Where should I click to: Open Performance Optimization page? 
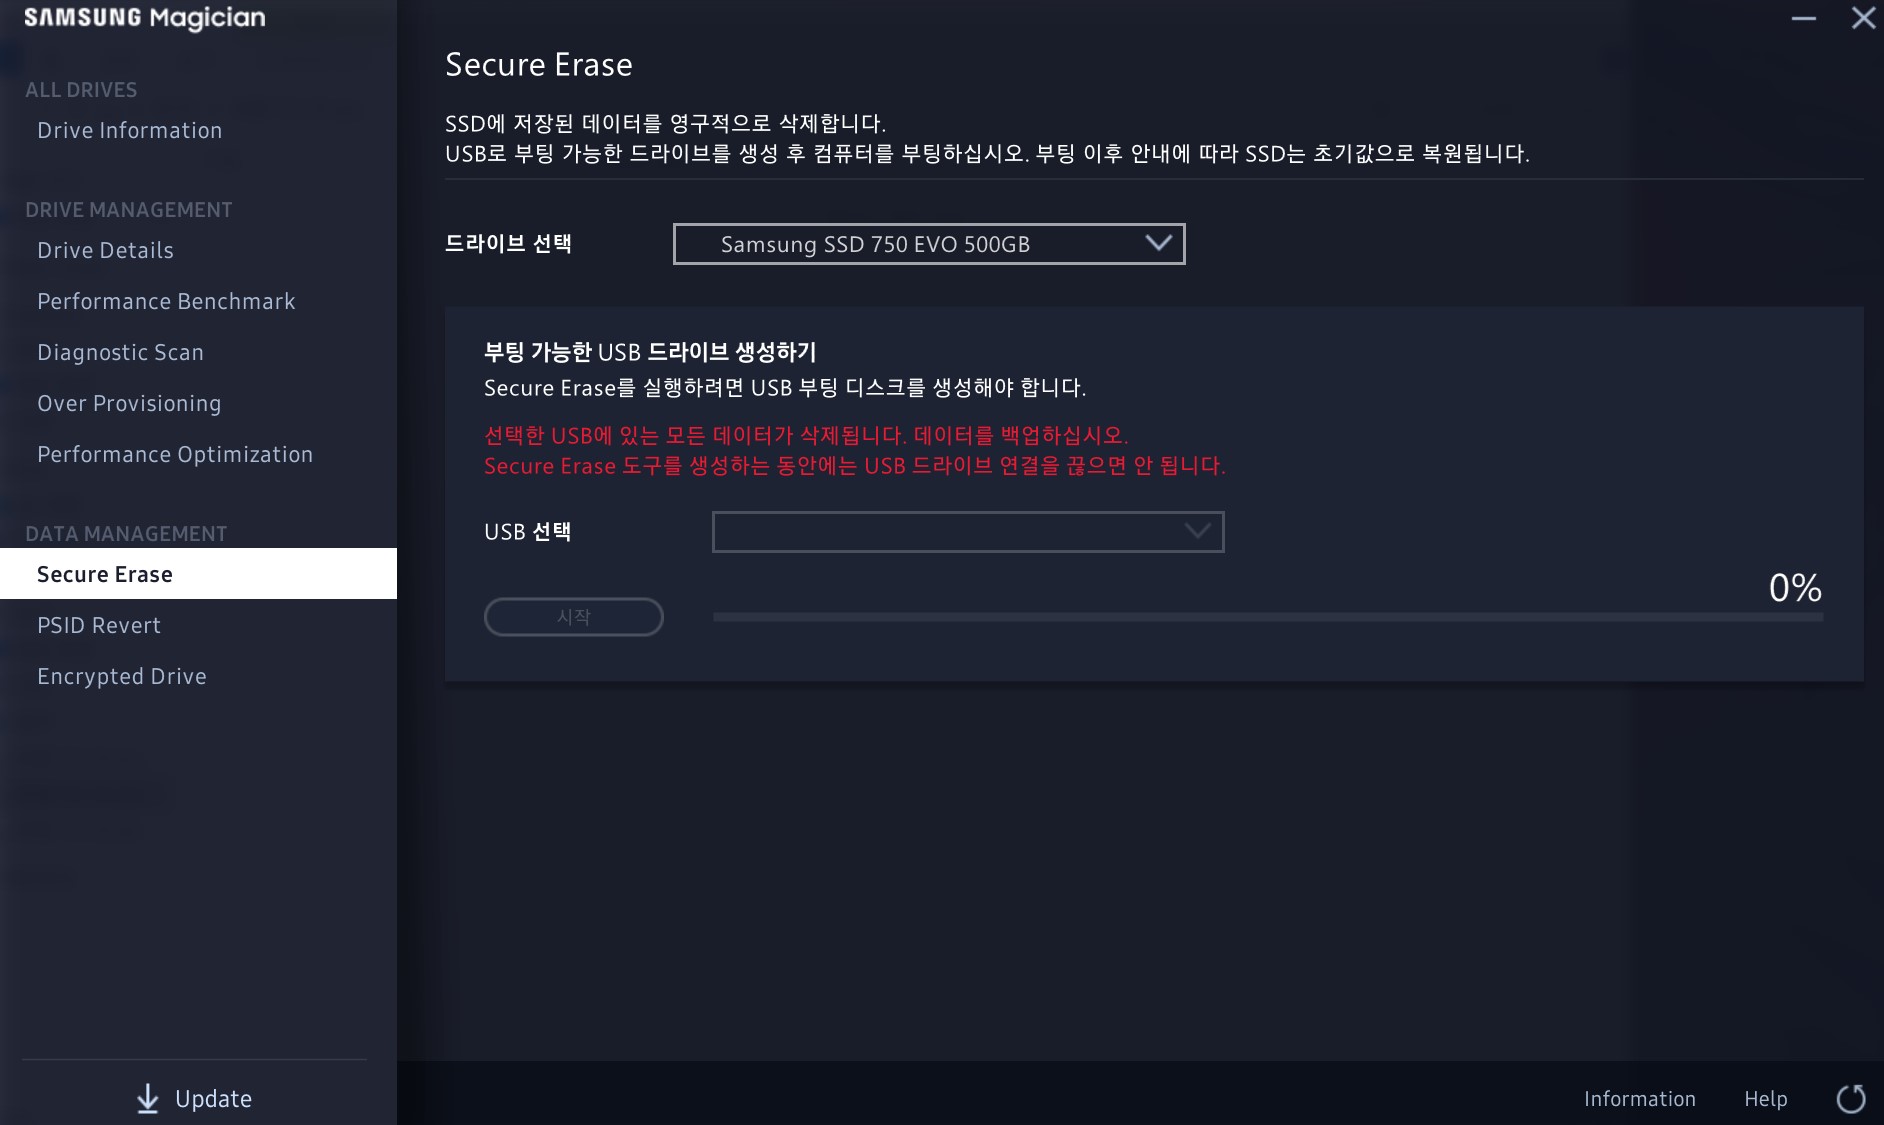(x=175, y=454)
